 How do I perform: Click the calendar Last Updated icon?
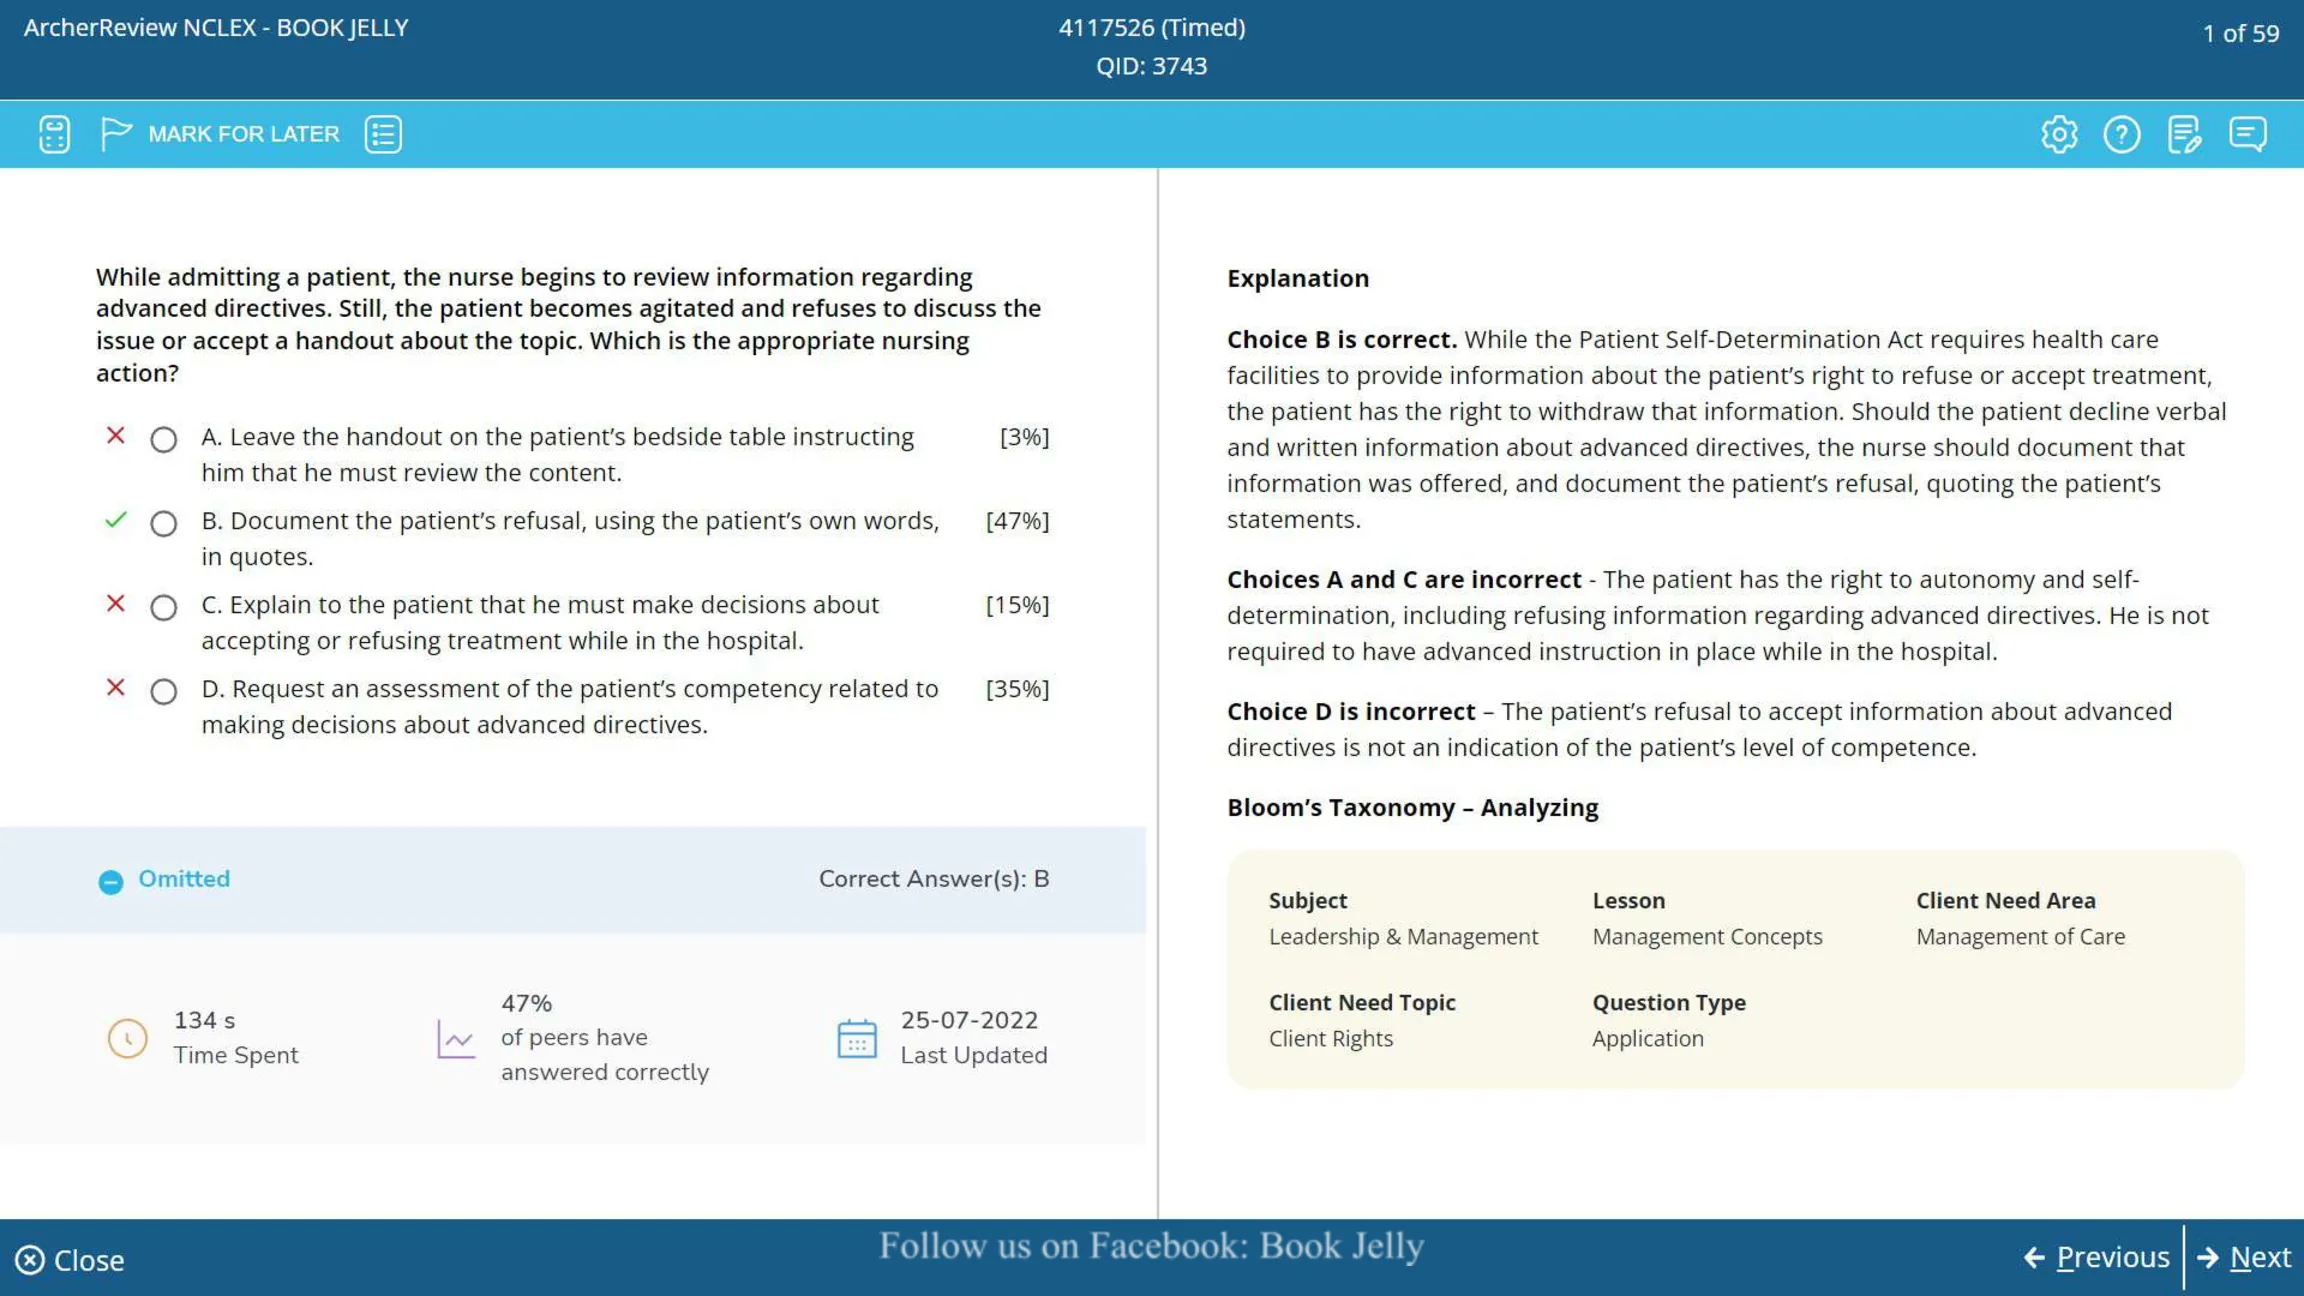click(857, 1038)
